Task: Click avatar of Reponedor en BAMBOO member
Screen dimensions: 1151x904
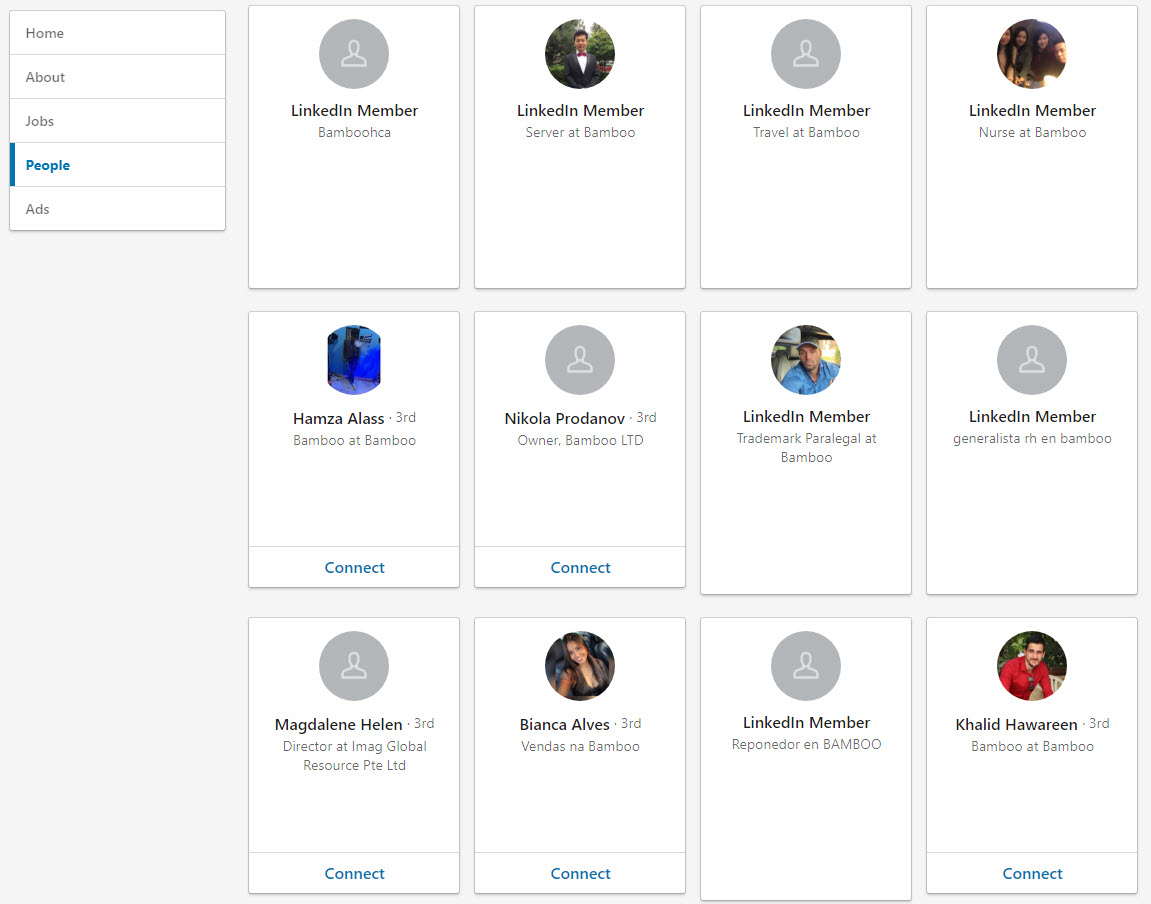Action: point(806,666)
